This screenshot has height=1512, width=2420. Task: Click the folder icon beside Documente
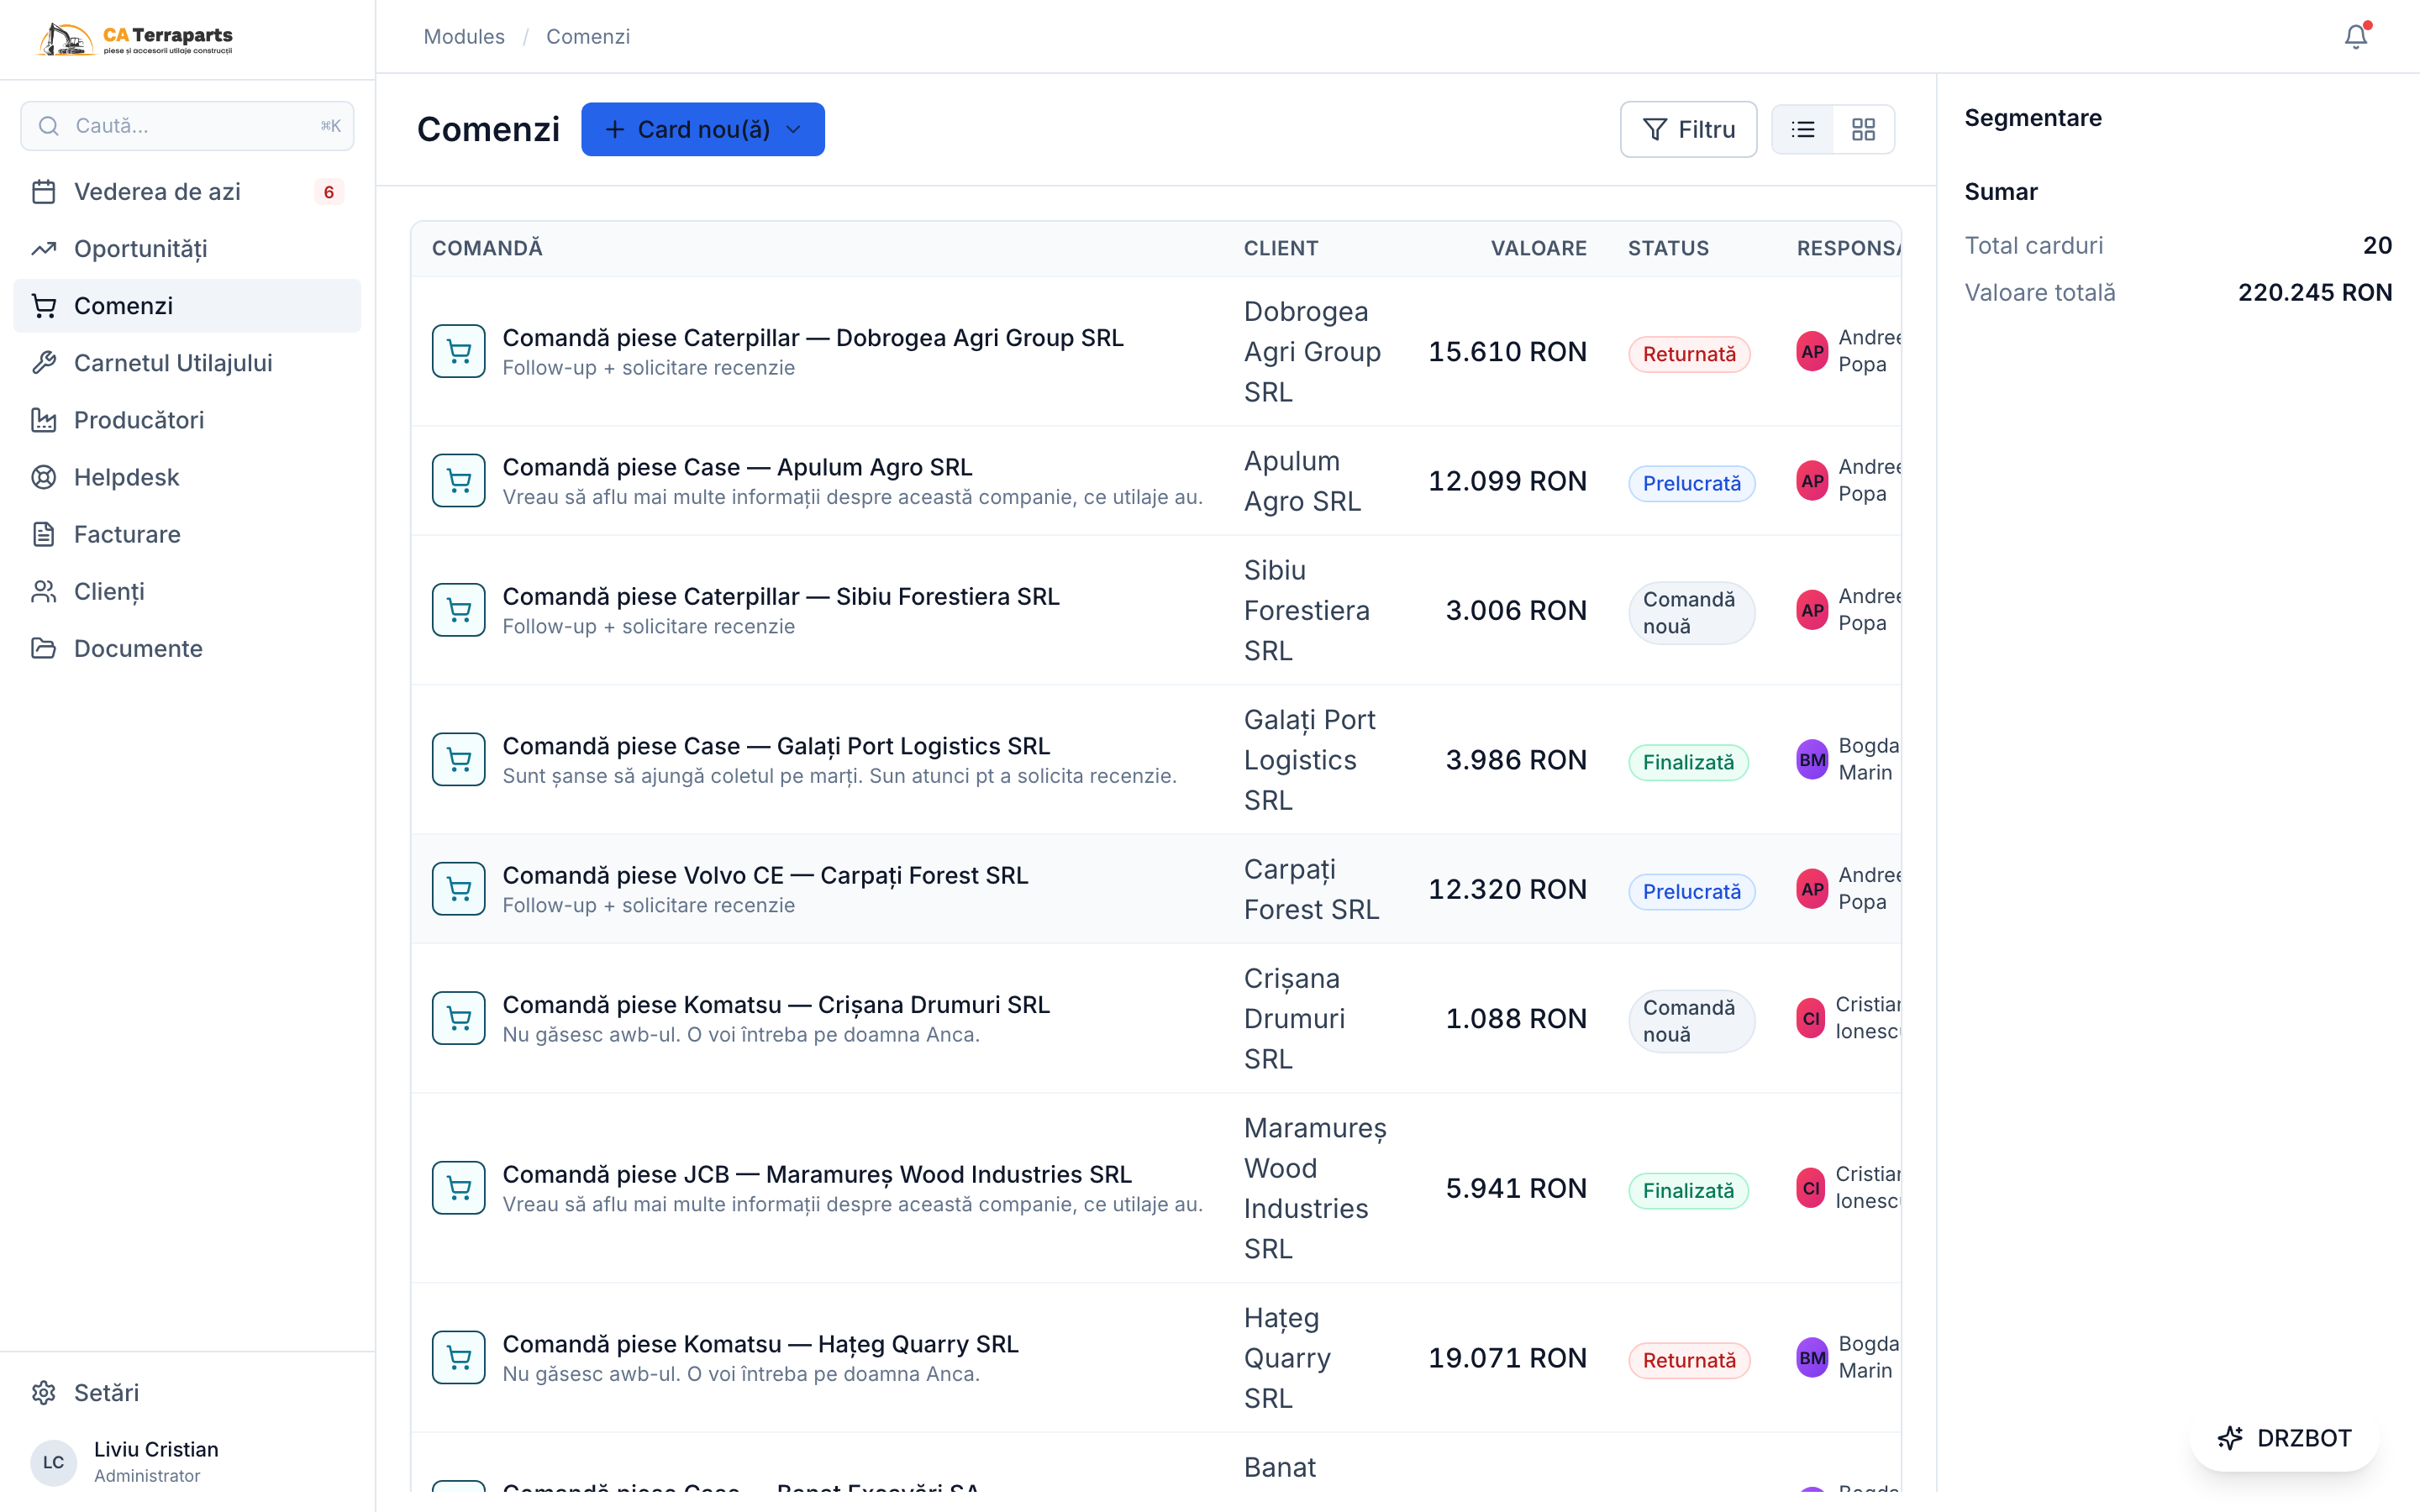[x=44, y=647]
